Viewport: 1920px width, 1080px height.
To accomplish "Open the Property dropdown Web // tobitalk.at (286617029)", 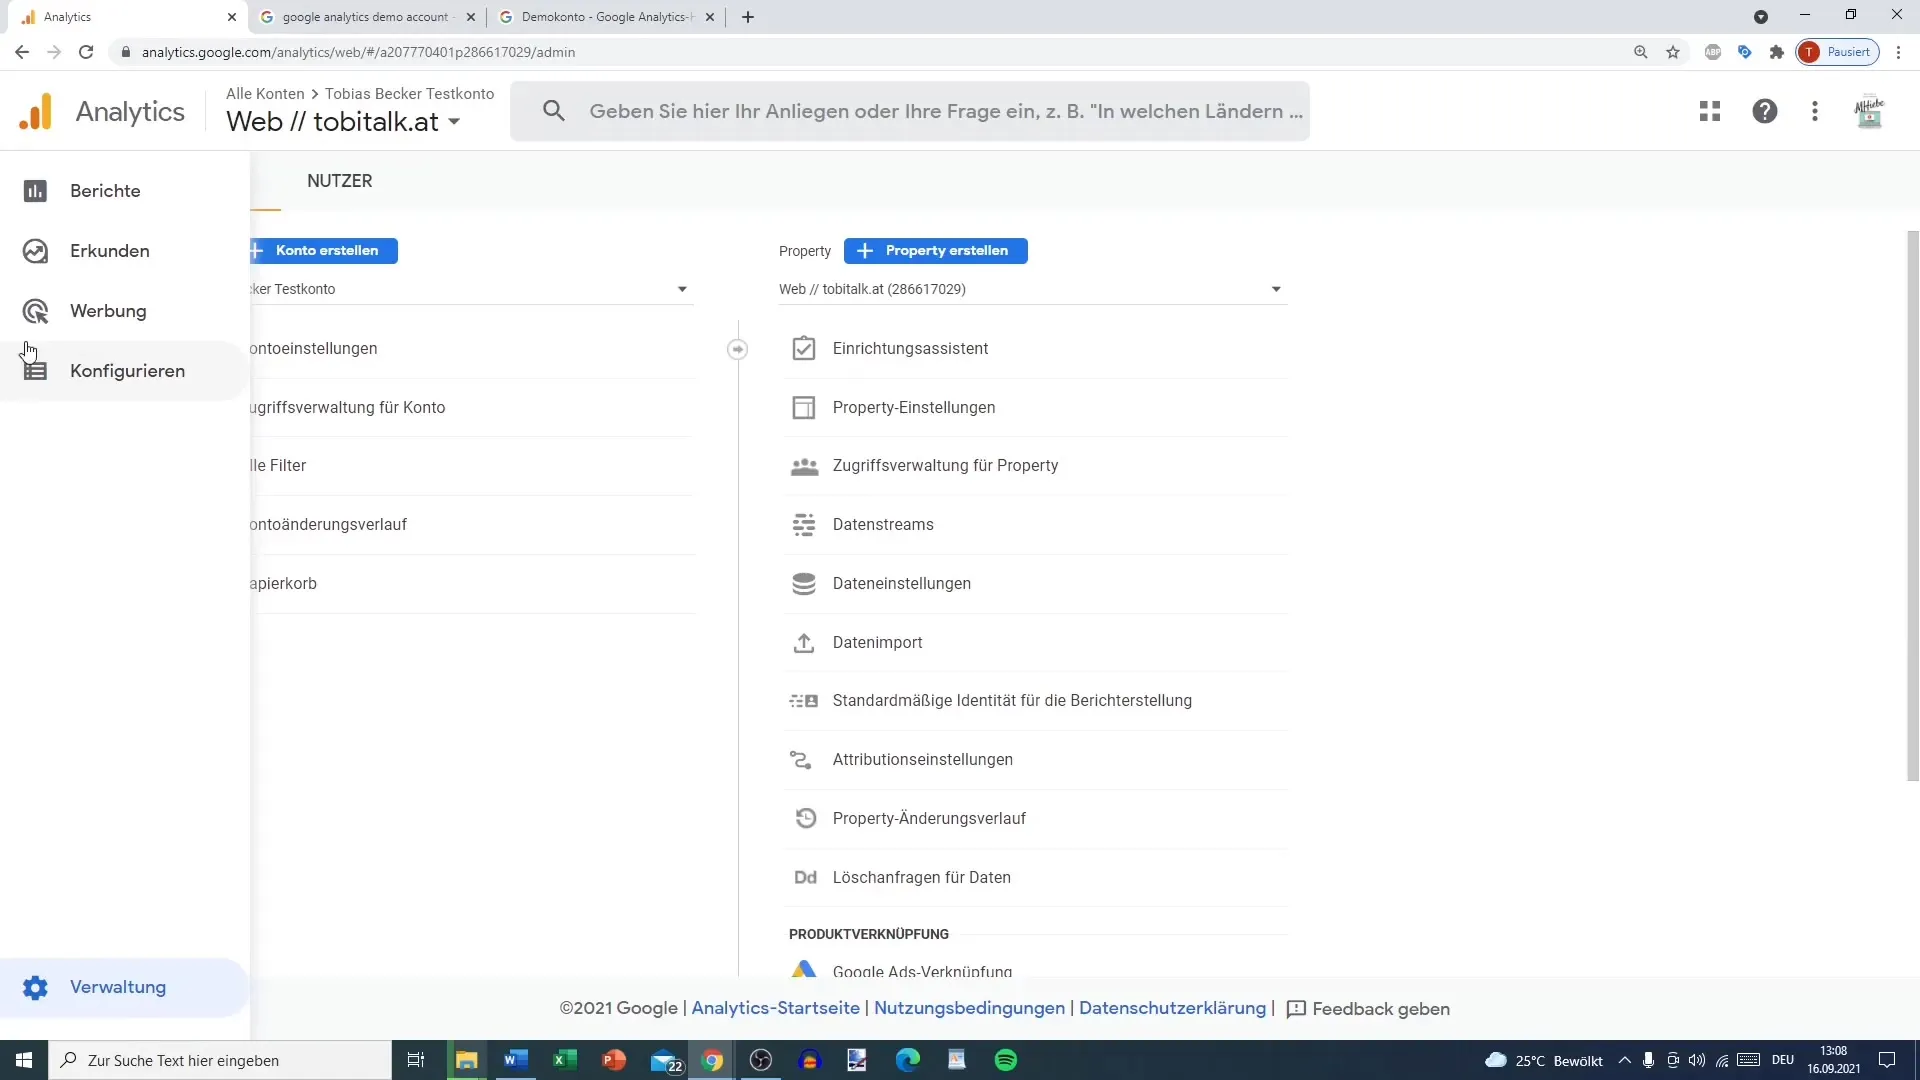I will [x=1032, y=289].
